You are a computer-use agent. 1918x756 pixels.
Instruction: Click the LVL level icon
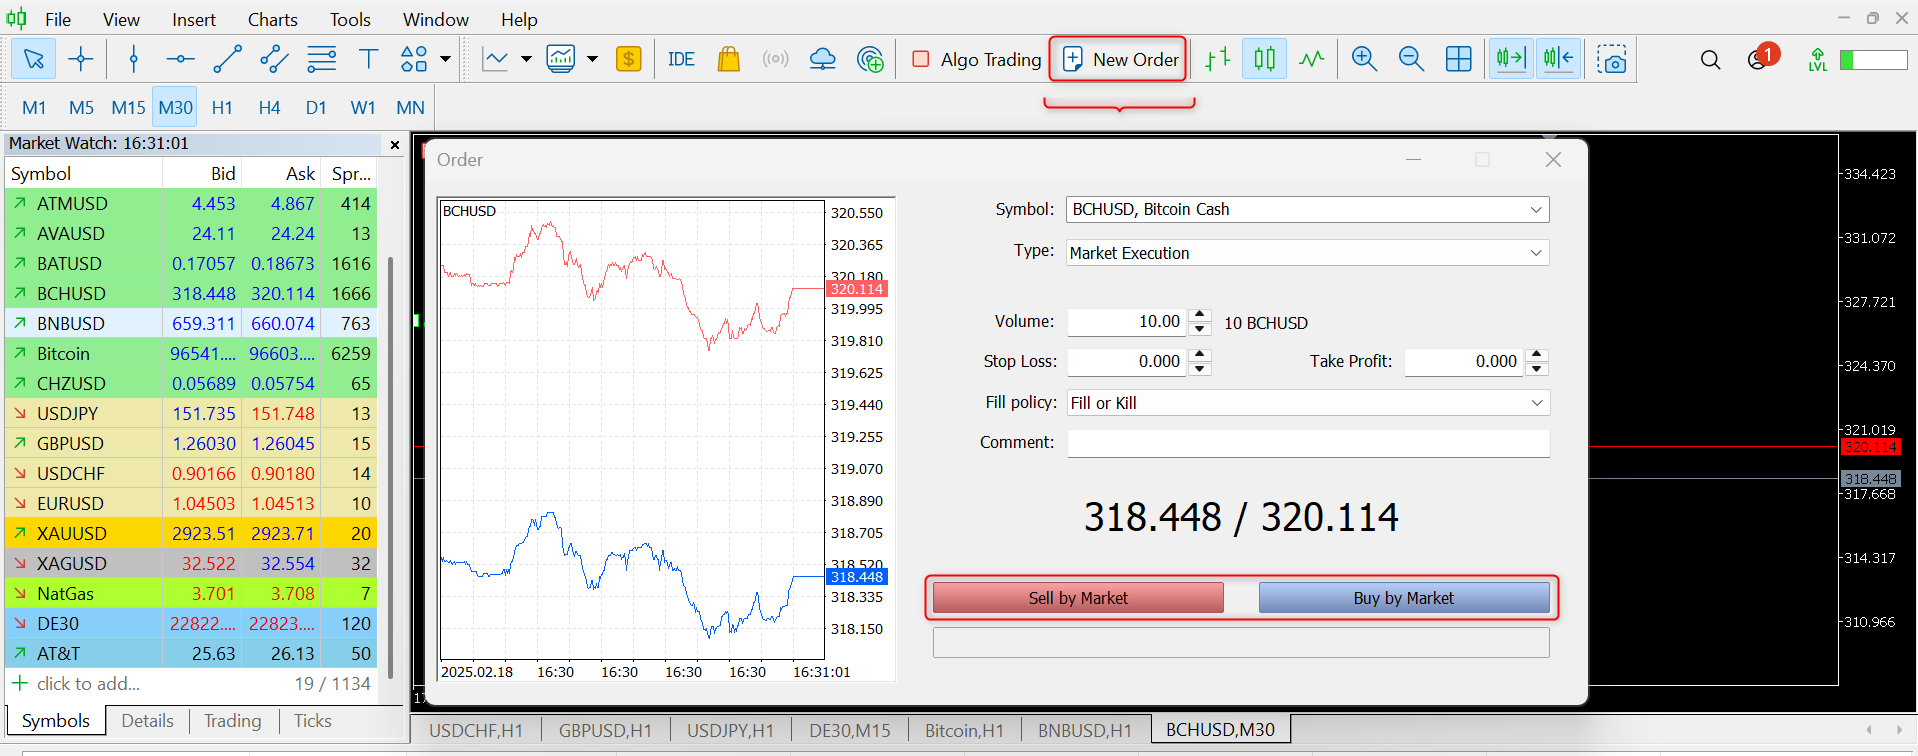[1818, 60]
